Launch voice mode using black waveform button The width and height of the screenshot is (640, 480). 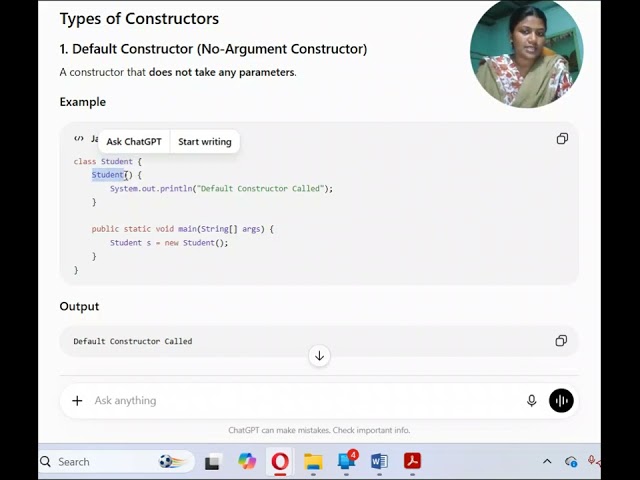click(x=561, y=401)
